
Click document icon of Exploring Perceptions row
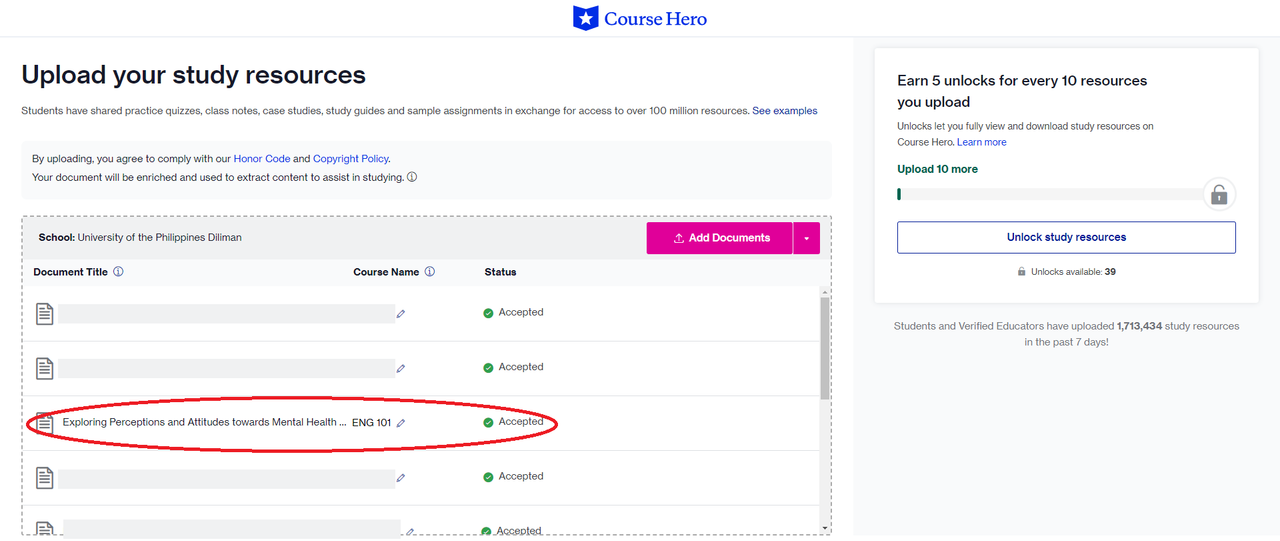(x=45, y=423)
